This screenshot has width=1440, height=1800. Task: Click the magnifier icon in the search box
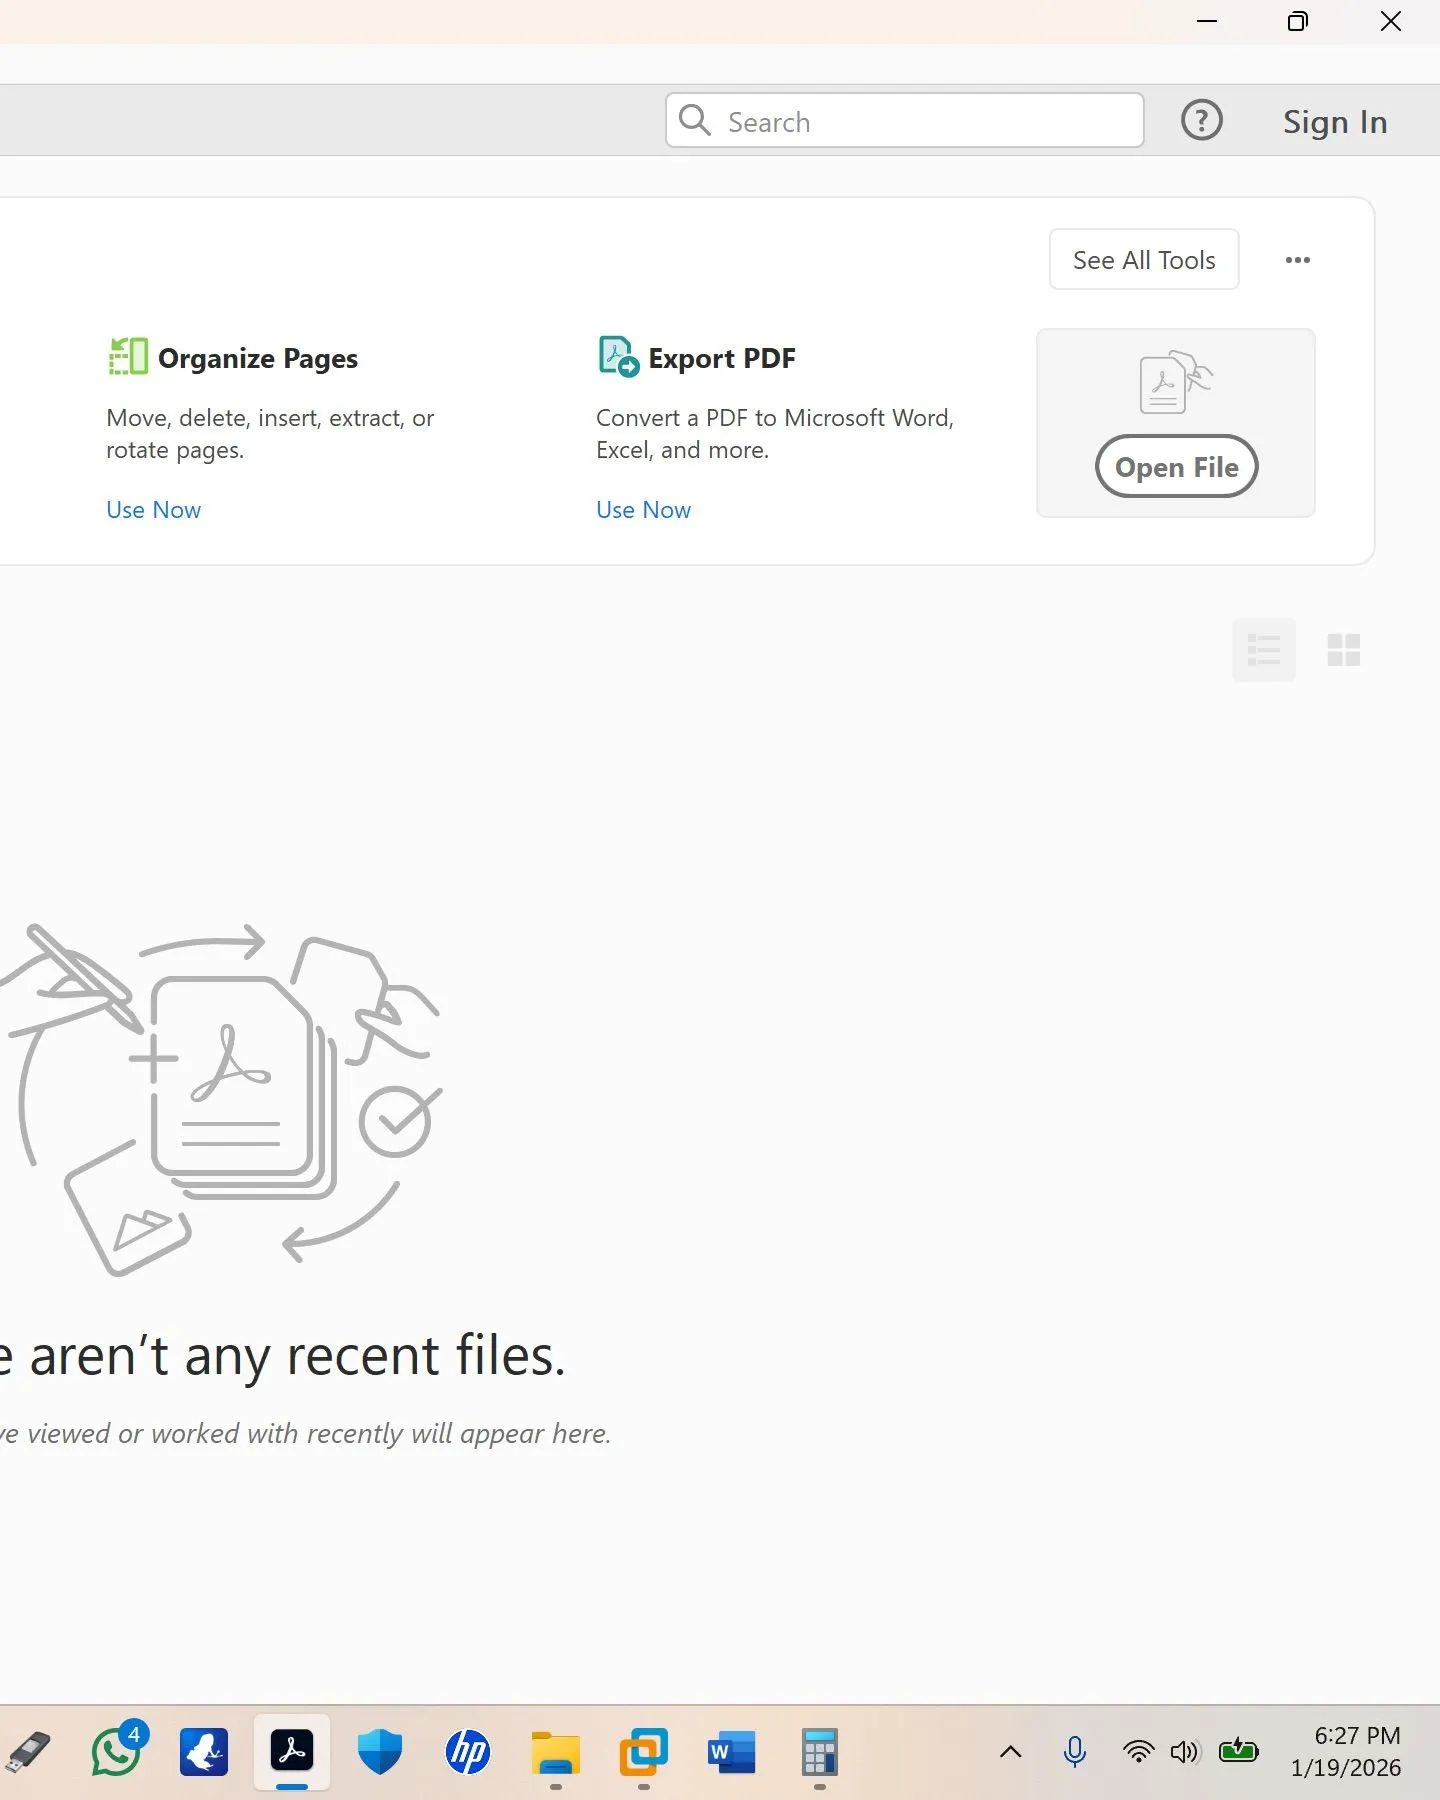coord(694,121)
